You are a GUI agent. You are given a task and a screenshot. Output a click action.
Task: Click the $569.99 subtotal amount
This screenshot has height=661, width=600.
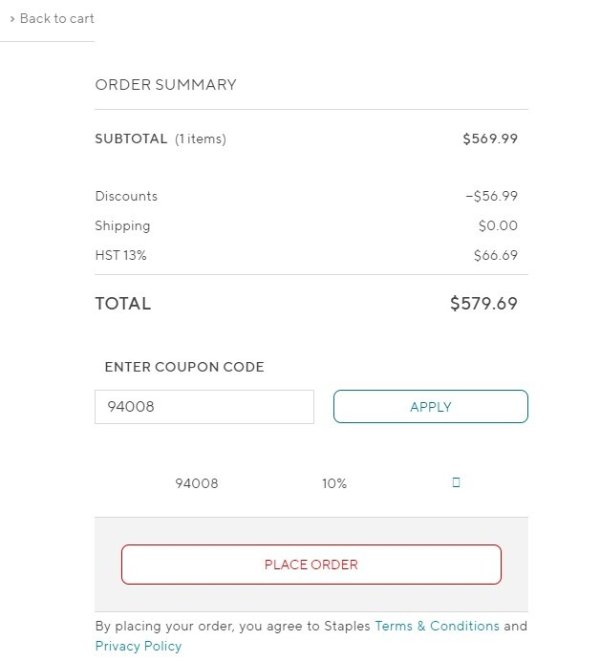point(490,139)
